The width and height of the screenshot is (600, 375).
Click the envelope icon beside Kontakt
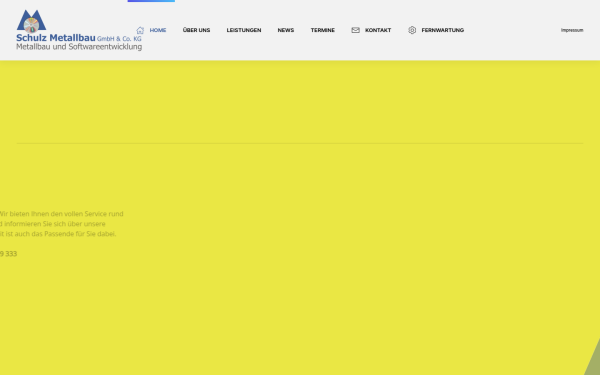[355, 30]
